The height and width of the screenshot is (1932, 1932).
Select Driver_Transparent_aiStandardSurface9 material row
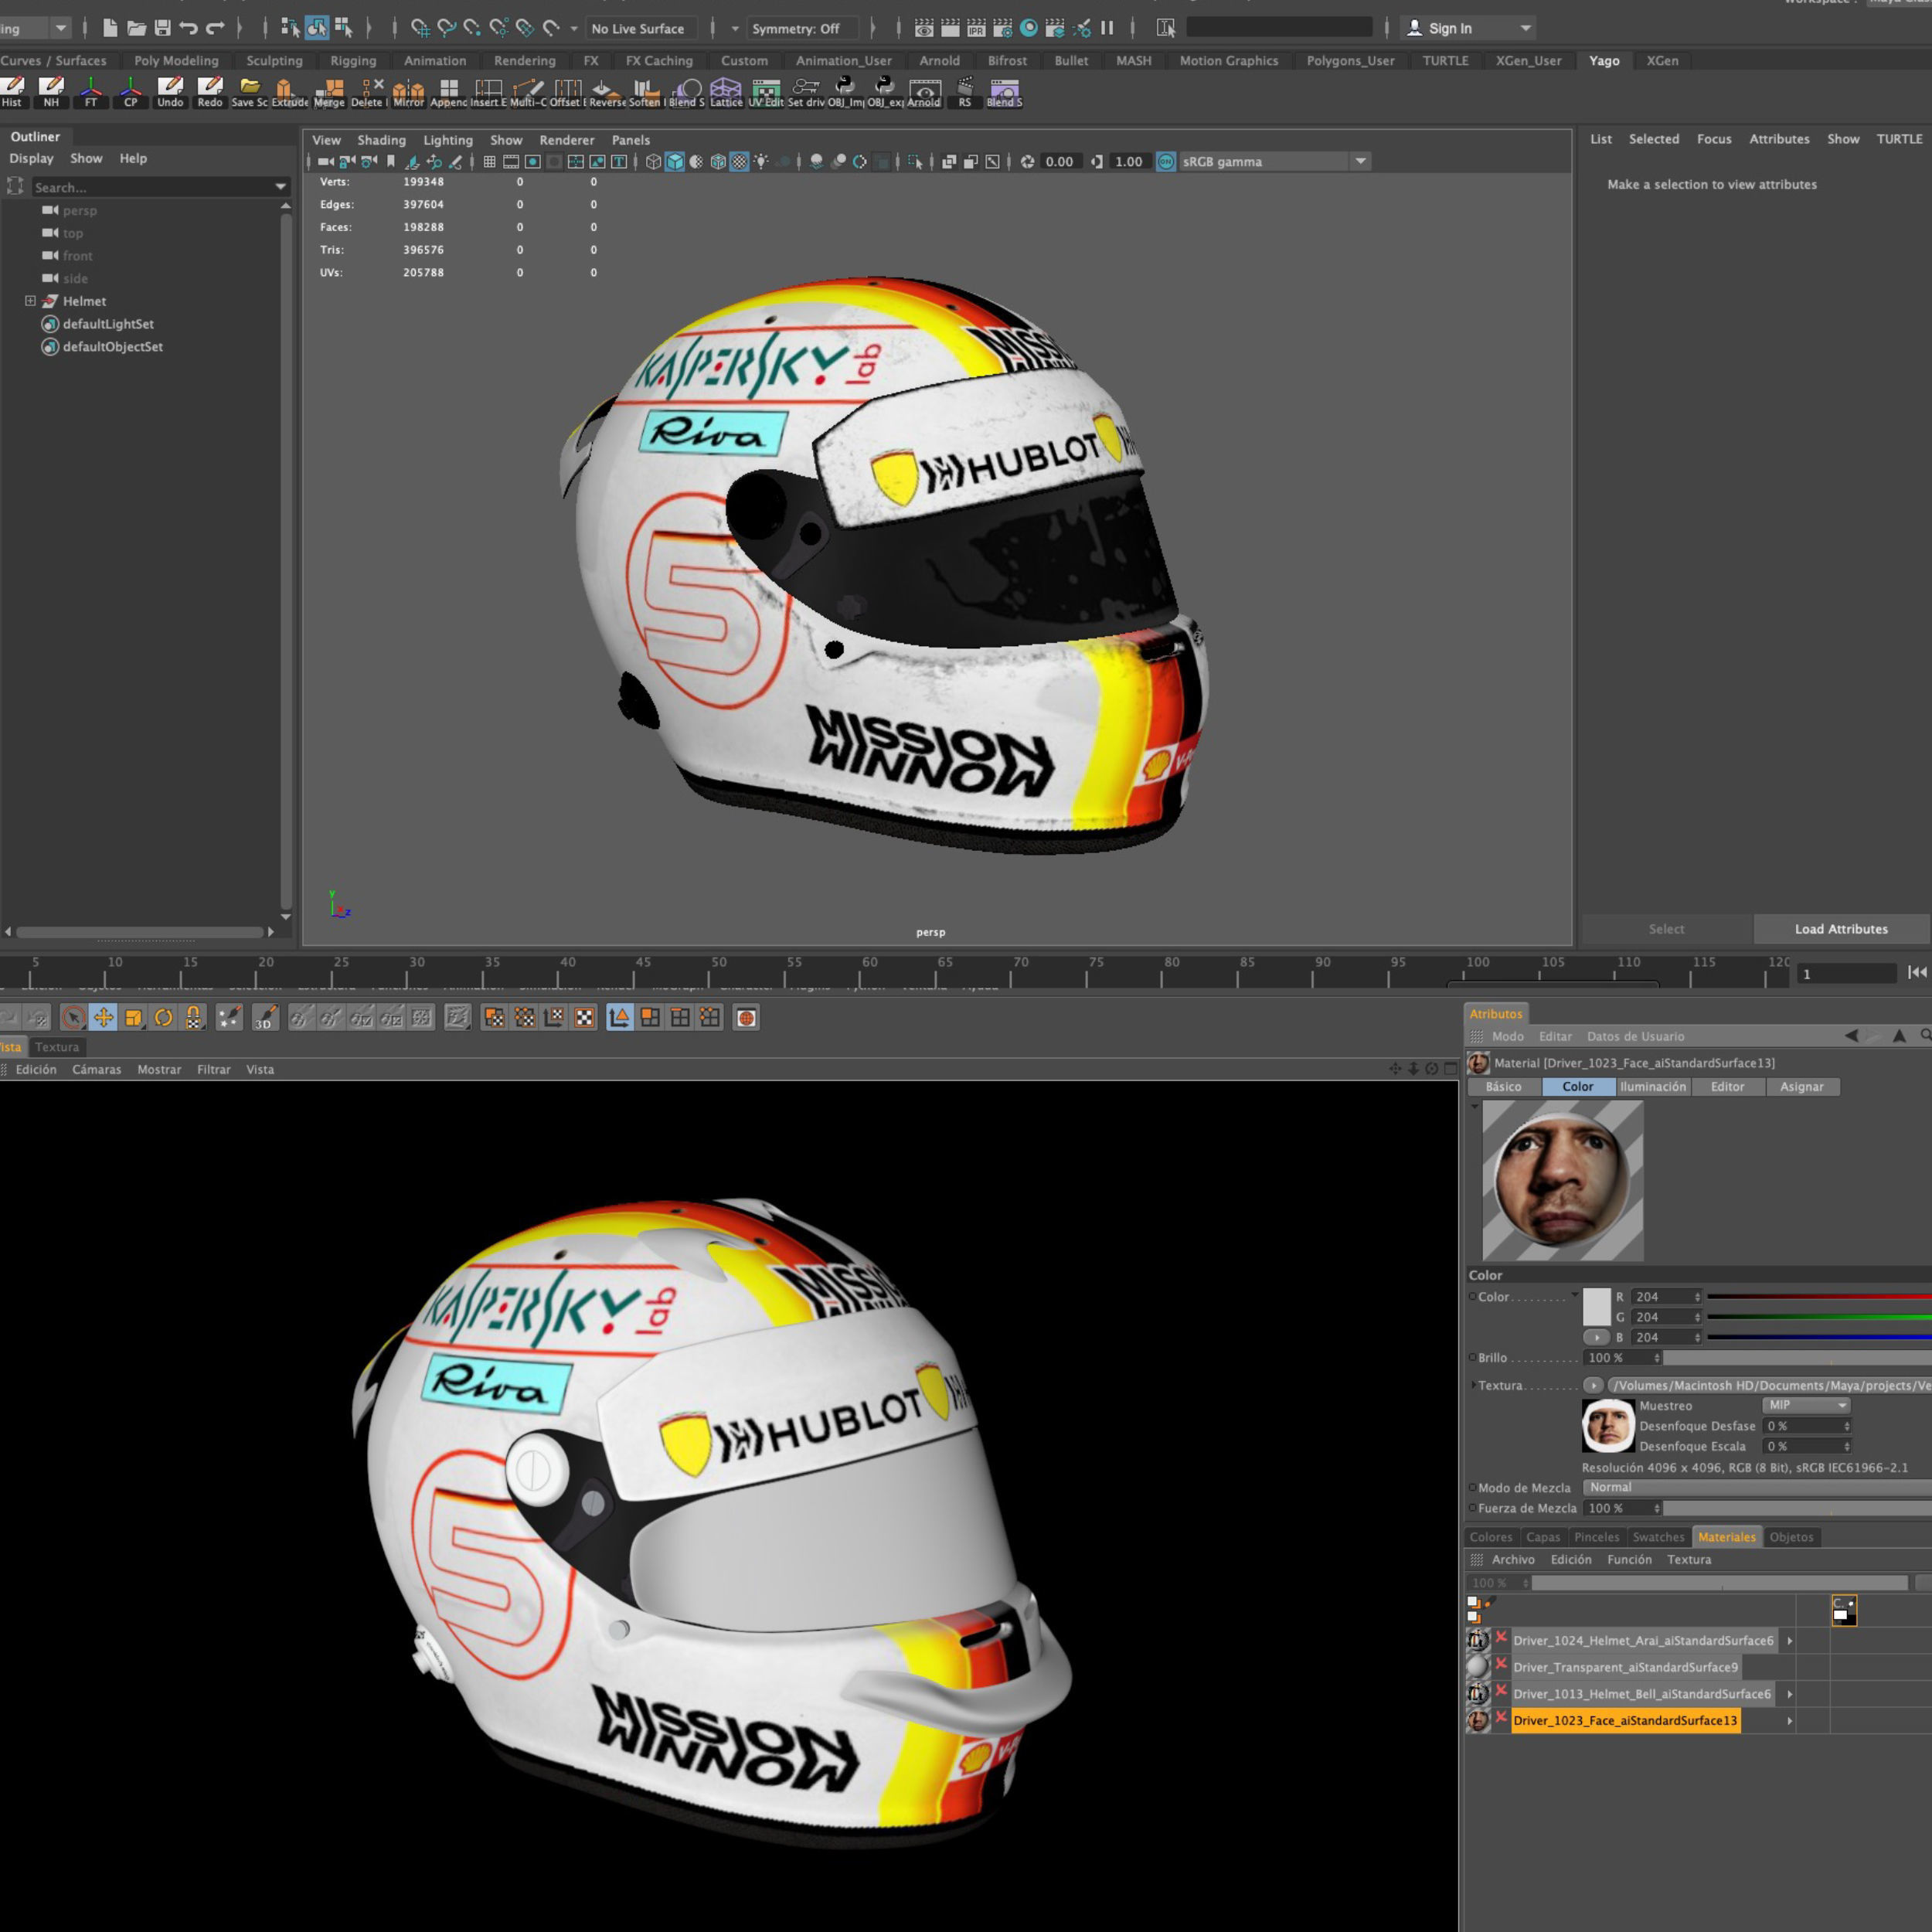[x=1625, y=1667]
